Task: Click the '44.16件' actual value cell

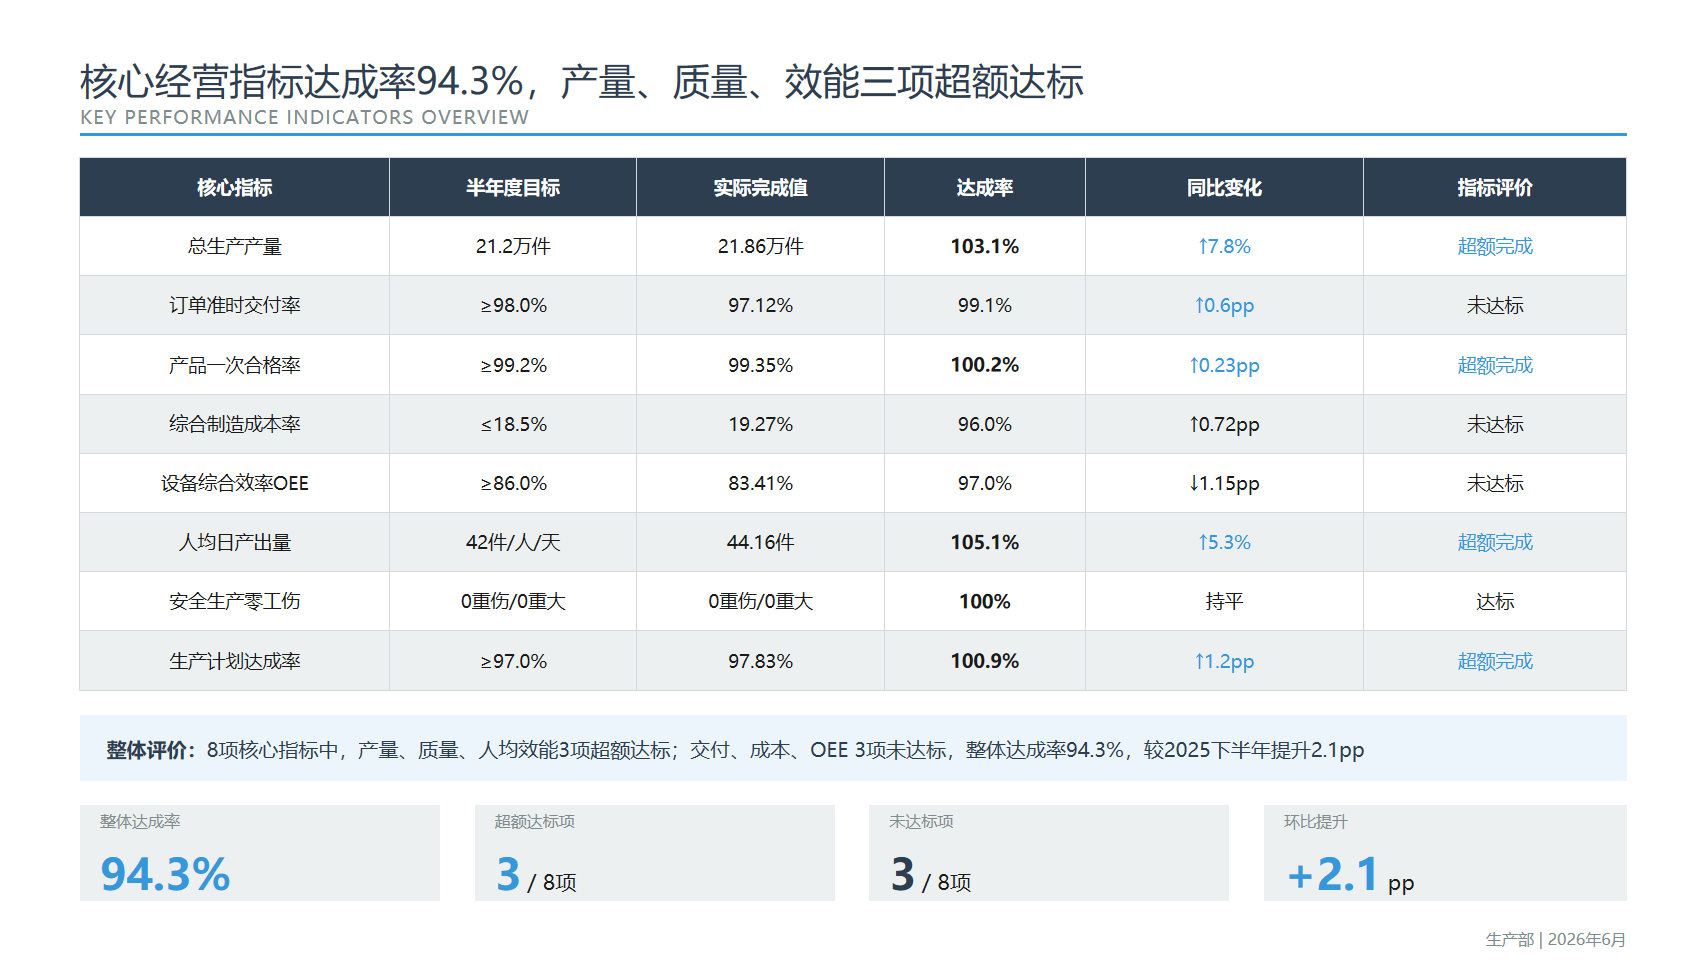Action: click(760, 542)
